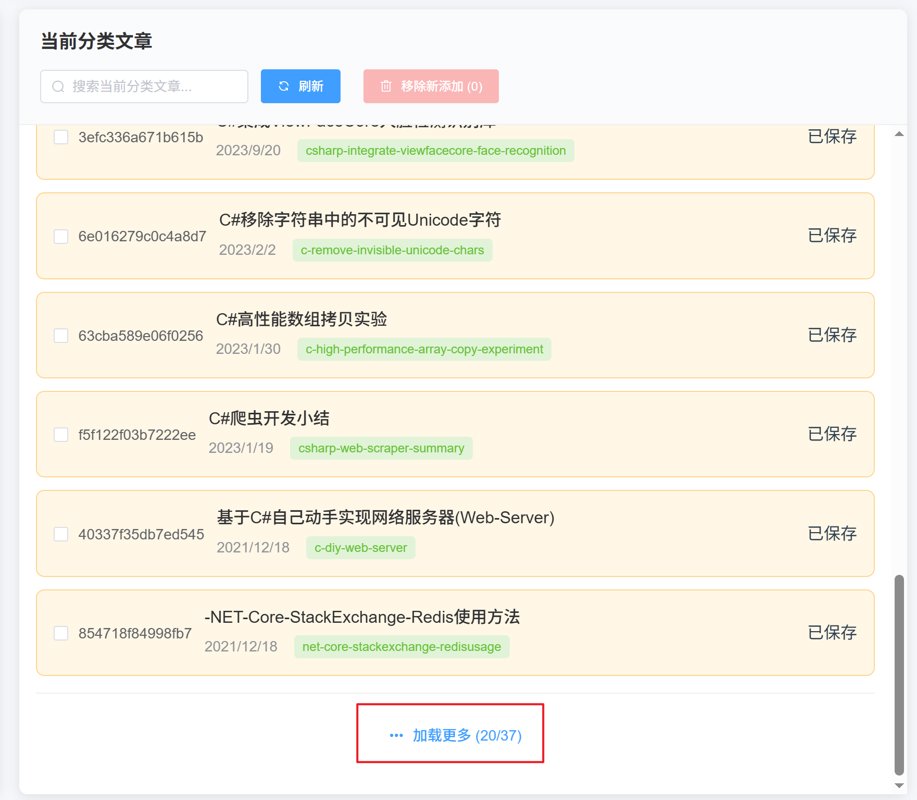Click the ellipsis icon beside 加载更多
917x800 pixels.
tap(396, 735)
